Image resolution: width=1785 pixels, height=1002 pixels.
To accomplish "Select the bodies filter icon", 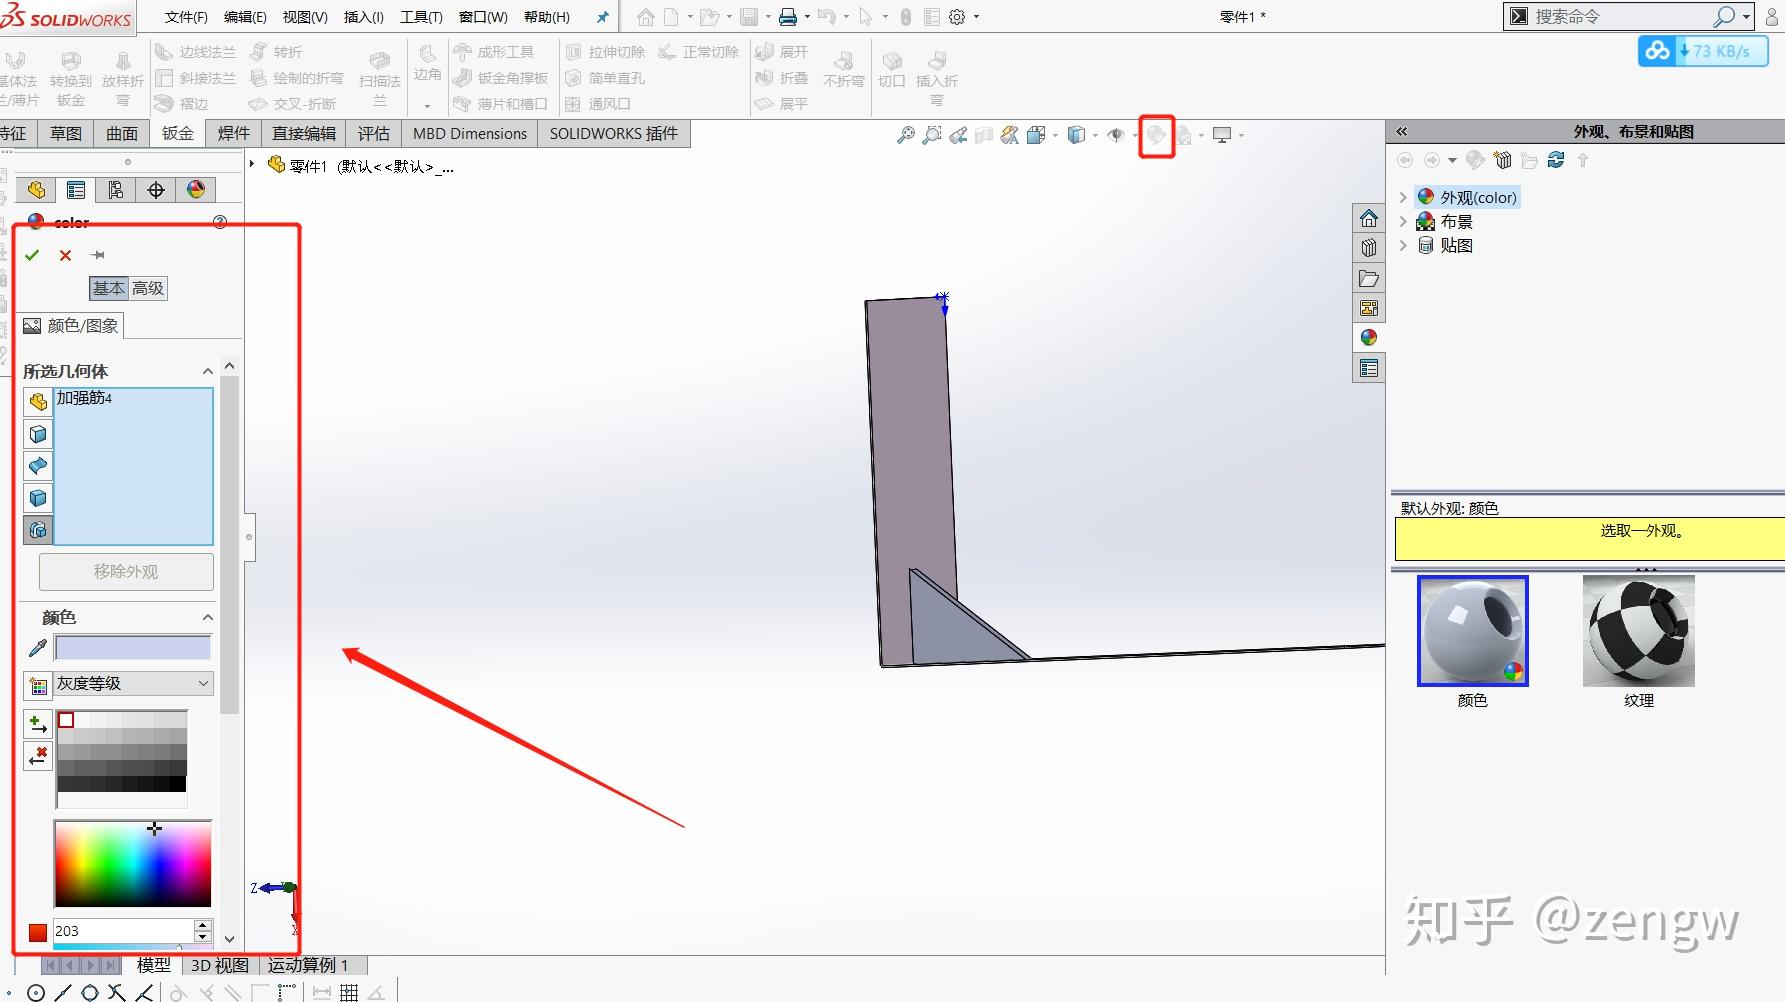I will click(x=38, y=498).
